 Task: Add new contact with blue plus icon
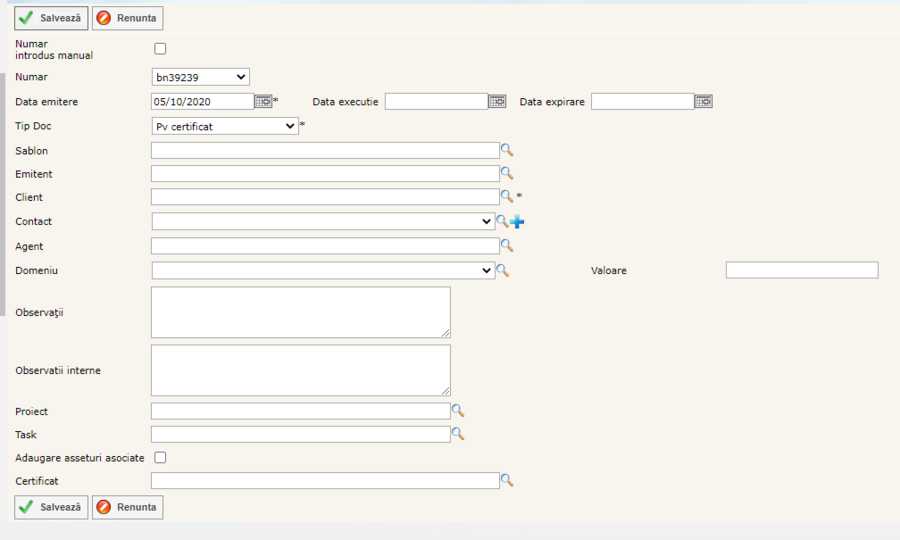(517, 221)
